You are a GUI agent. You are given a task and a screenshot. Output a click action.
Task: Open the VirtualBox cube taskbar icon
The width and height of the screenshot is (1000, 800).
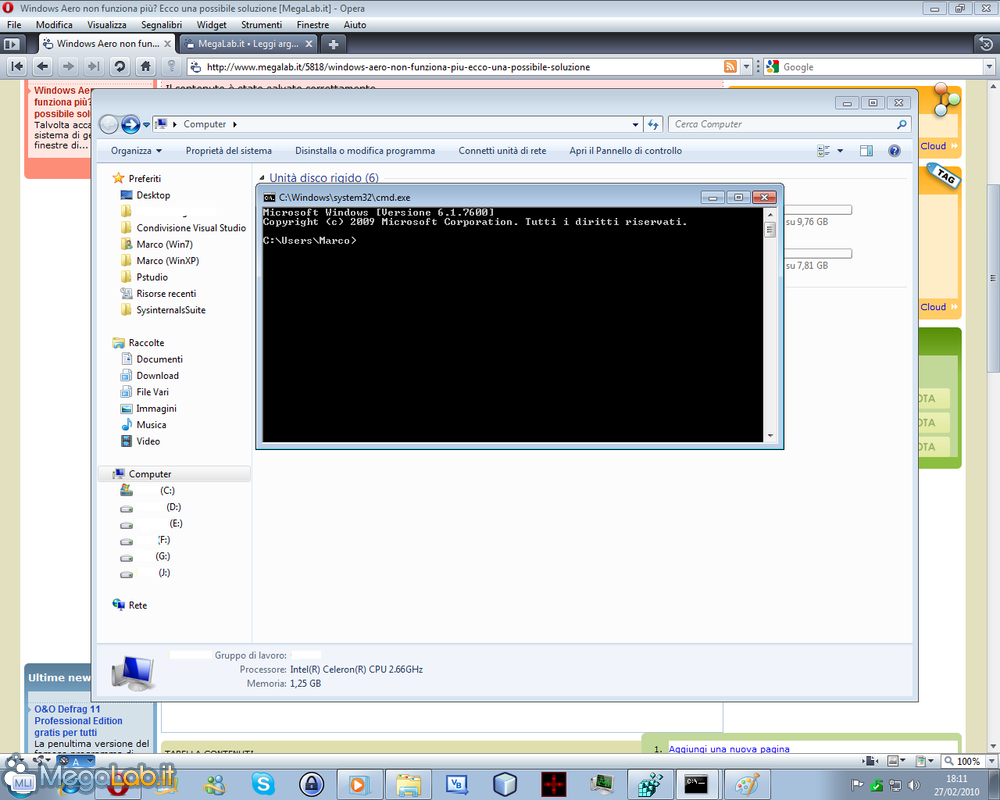pos(505,784)
